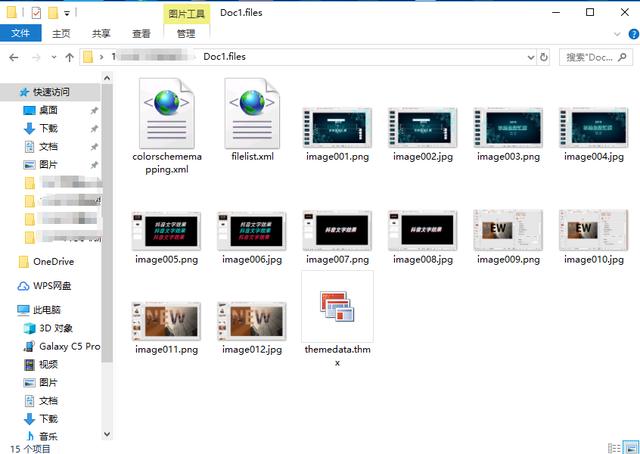Click the 图片工具 contextual tab header
640x454 pixels.
[187, 14]
